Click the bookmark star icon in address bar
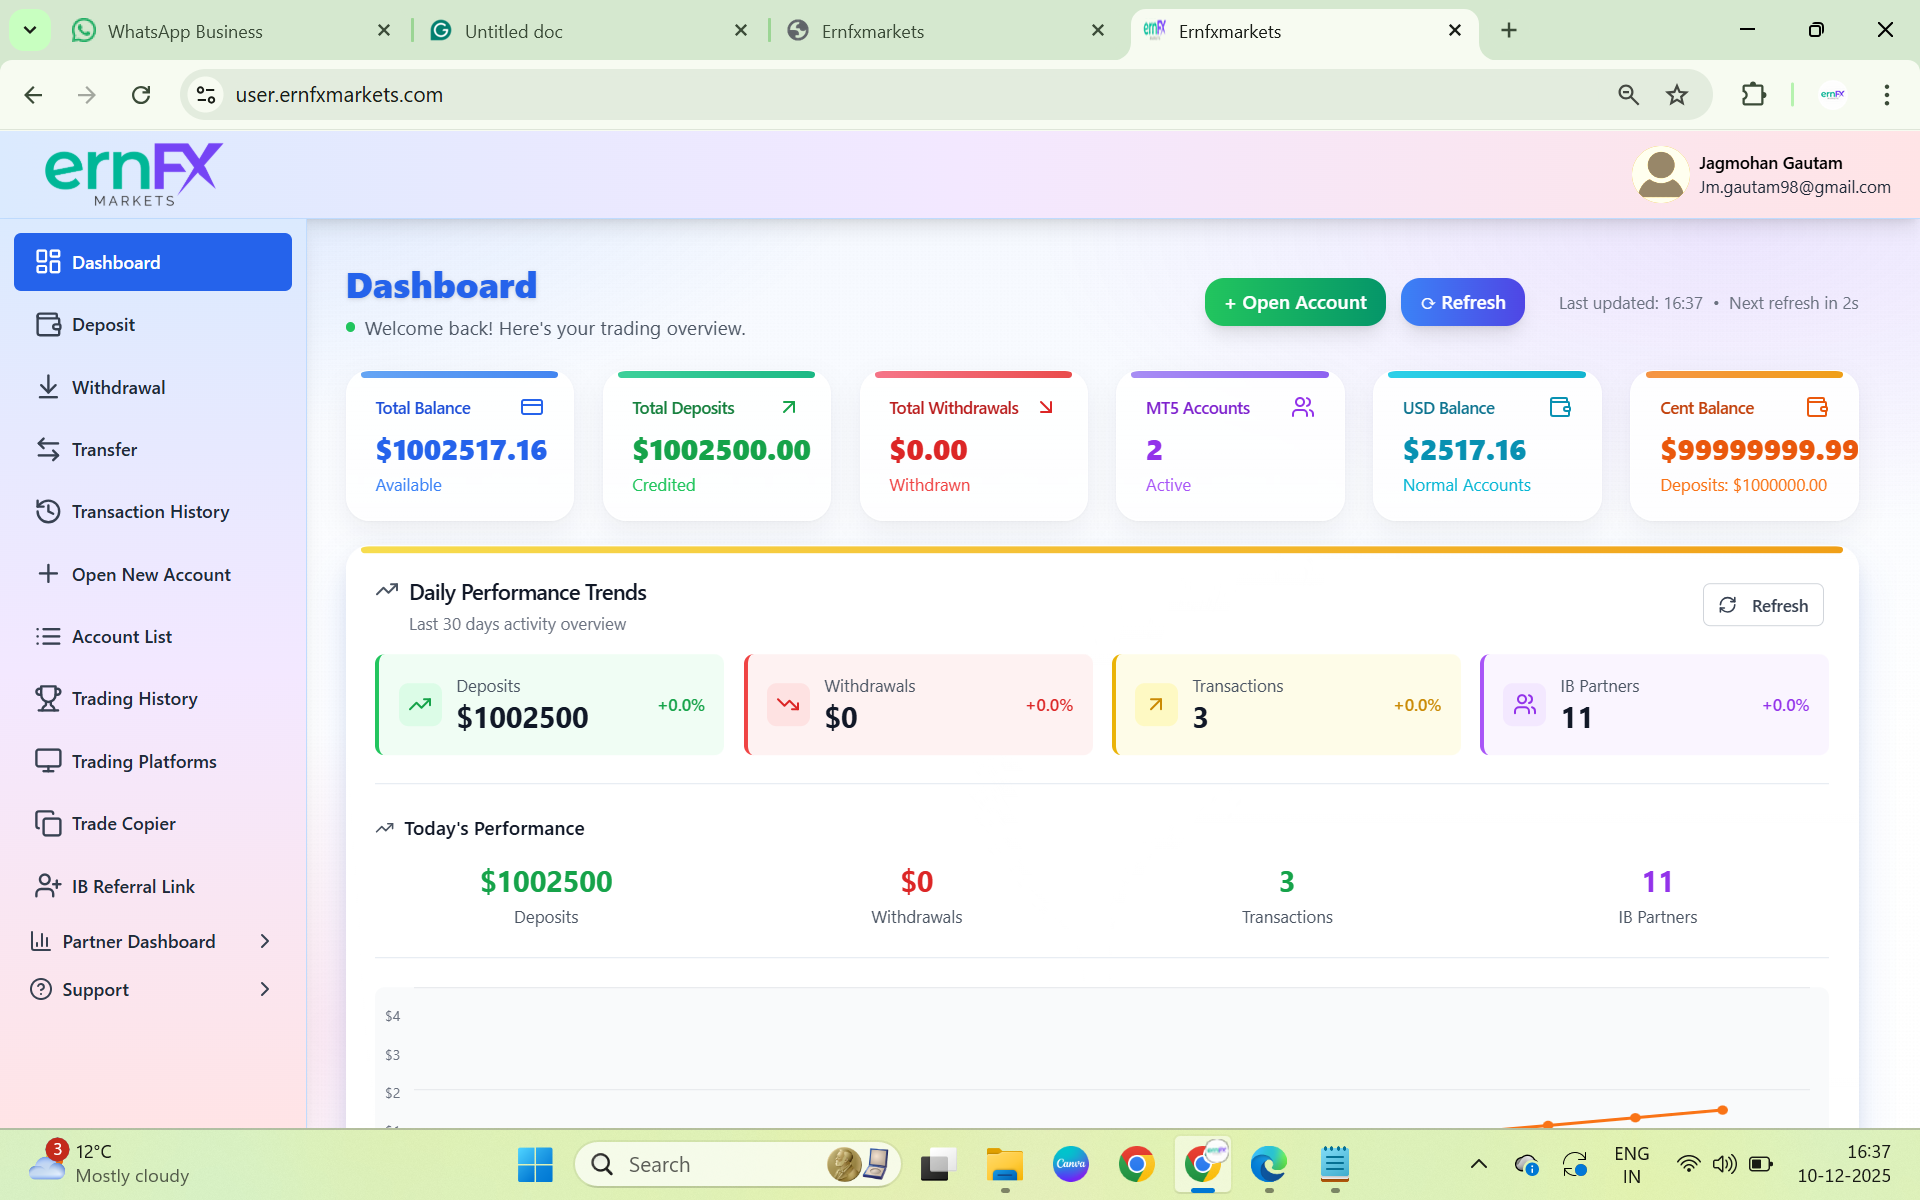The image size is (1920, 1200). (x=1677, y=95)
